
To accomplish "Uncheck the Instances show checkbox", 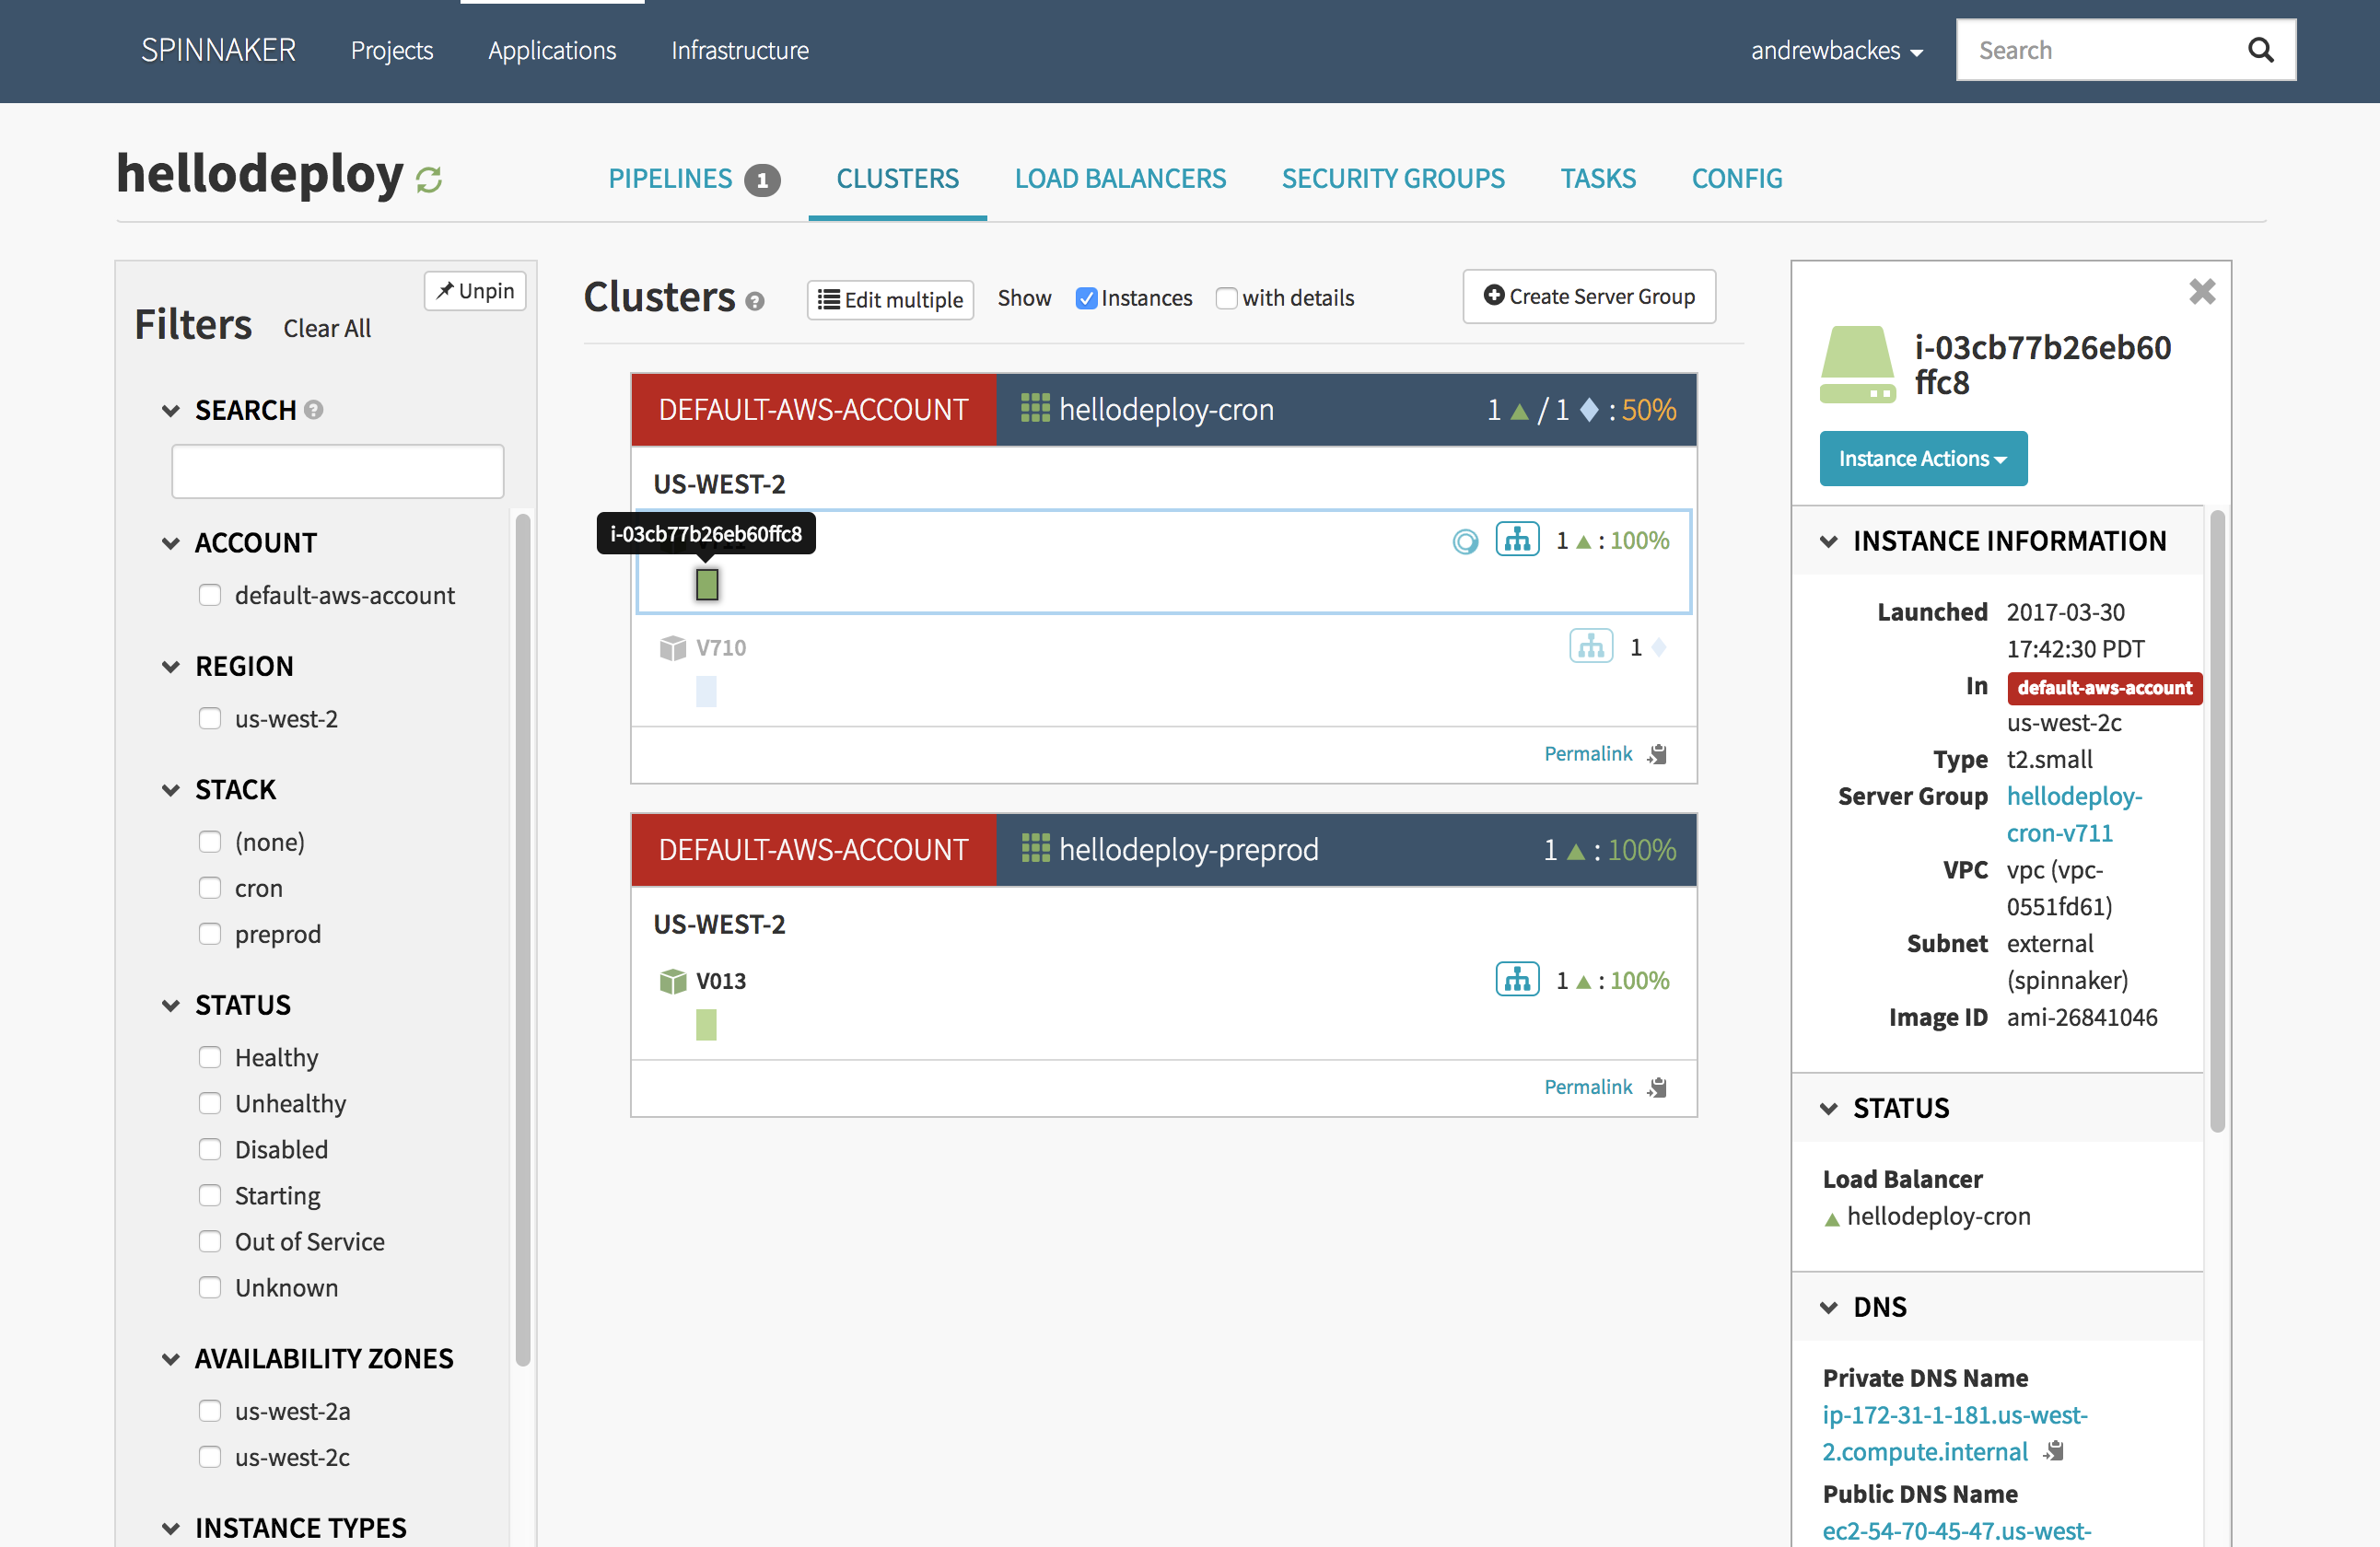I will point(1086,298).
